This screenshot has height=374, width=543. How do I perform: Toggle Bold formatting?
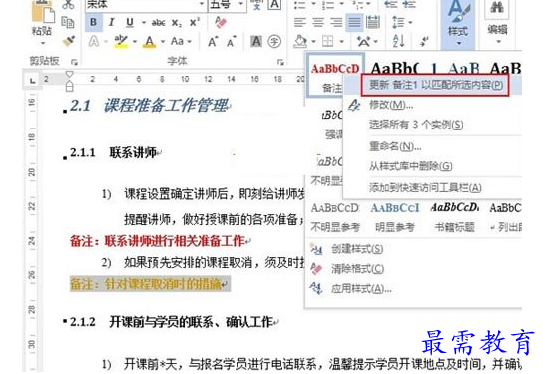pos(93,23)
